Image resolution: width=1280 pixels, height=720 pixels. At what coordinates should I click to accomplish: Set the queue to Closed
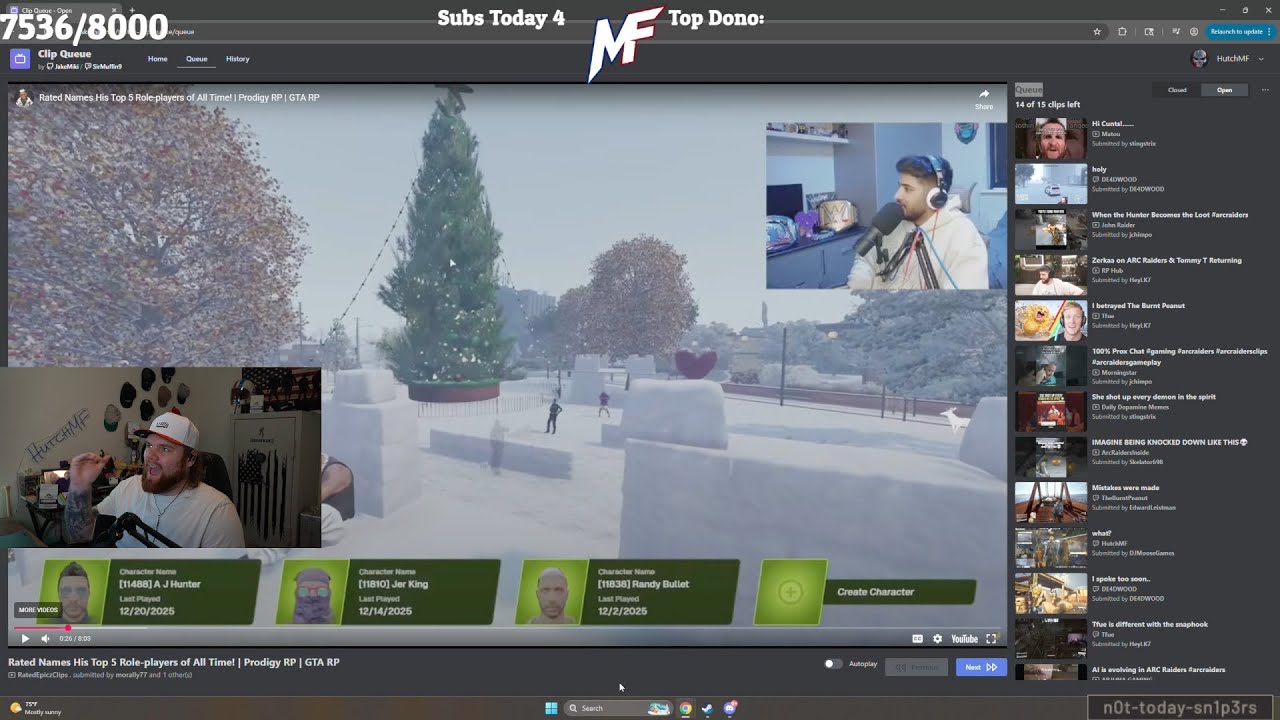pos(1177,90)
